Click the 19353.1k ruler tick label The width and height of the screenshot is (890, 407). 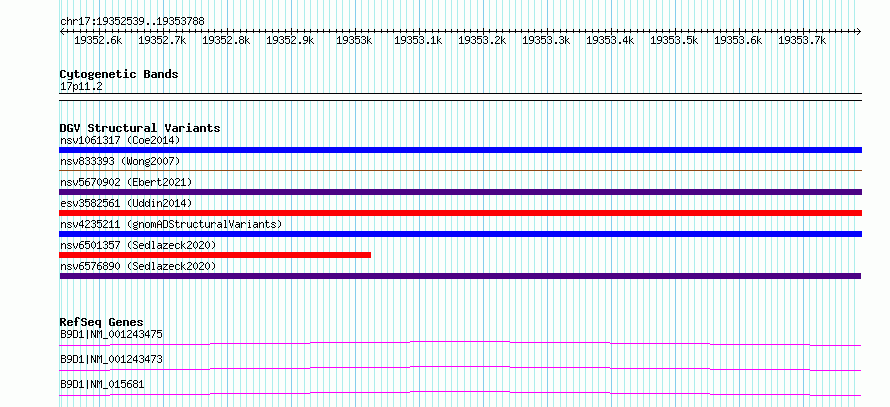pyautogui.click(x=418, y=41)
